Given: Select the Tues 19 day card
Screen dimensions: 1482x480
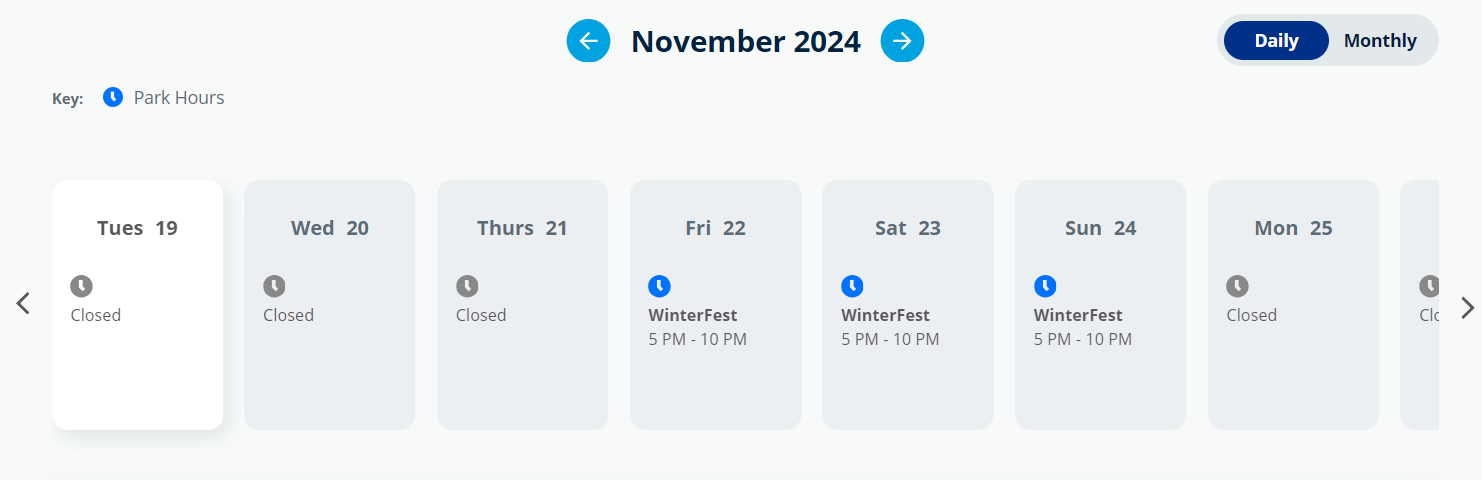Looking at the screenshot, I should 138,305.
